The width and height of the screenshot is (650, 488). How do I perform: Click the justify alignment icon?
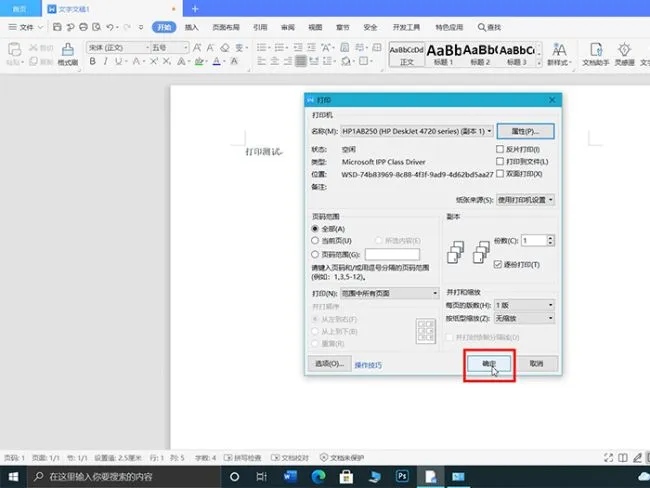click(301, 61)
